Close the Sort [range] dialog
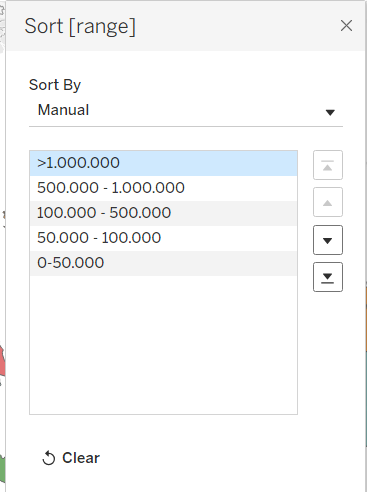Screen dimensions: 367x492 [346, 26]
